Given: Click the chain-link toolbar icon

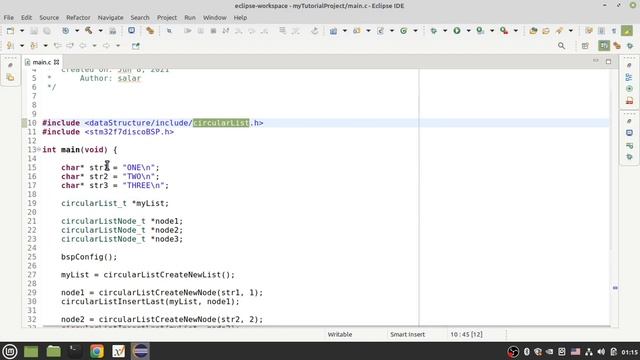Looking at the screenshot, I should (150, 31).
